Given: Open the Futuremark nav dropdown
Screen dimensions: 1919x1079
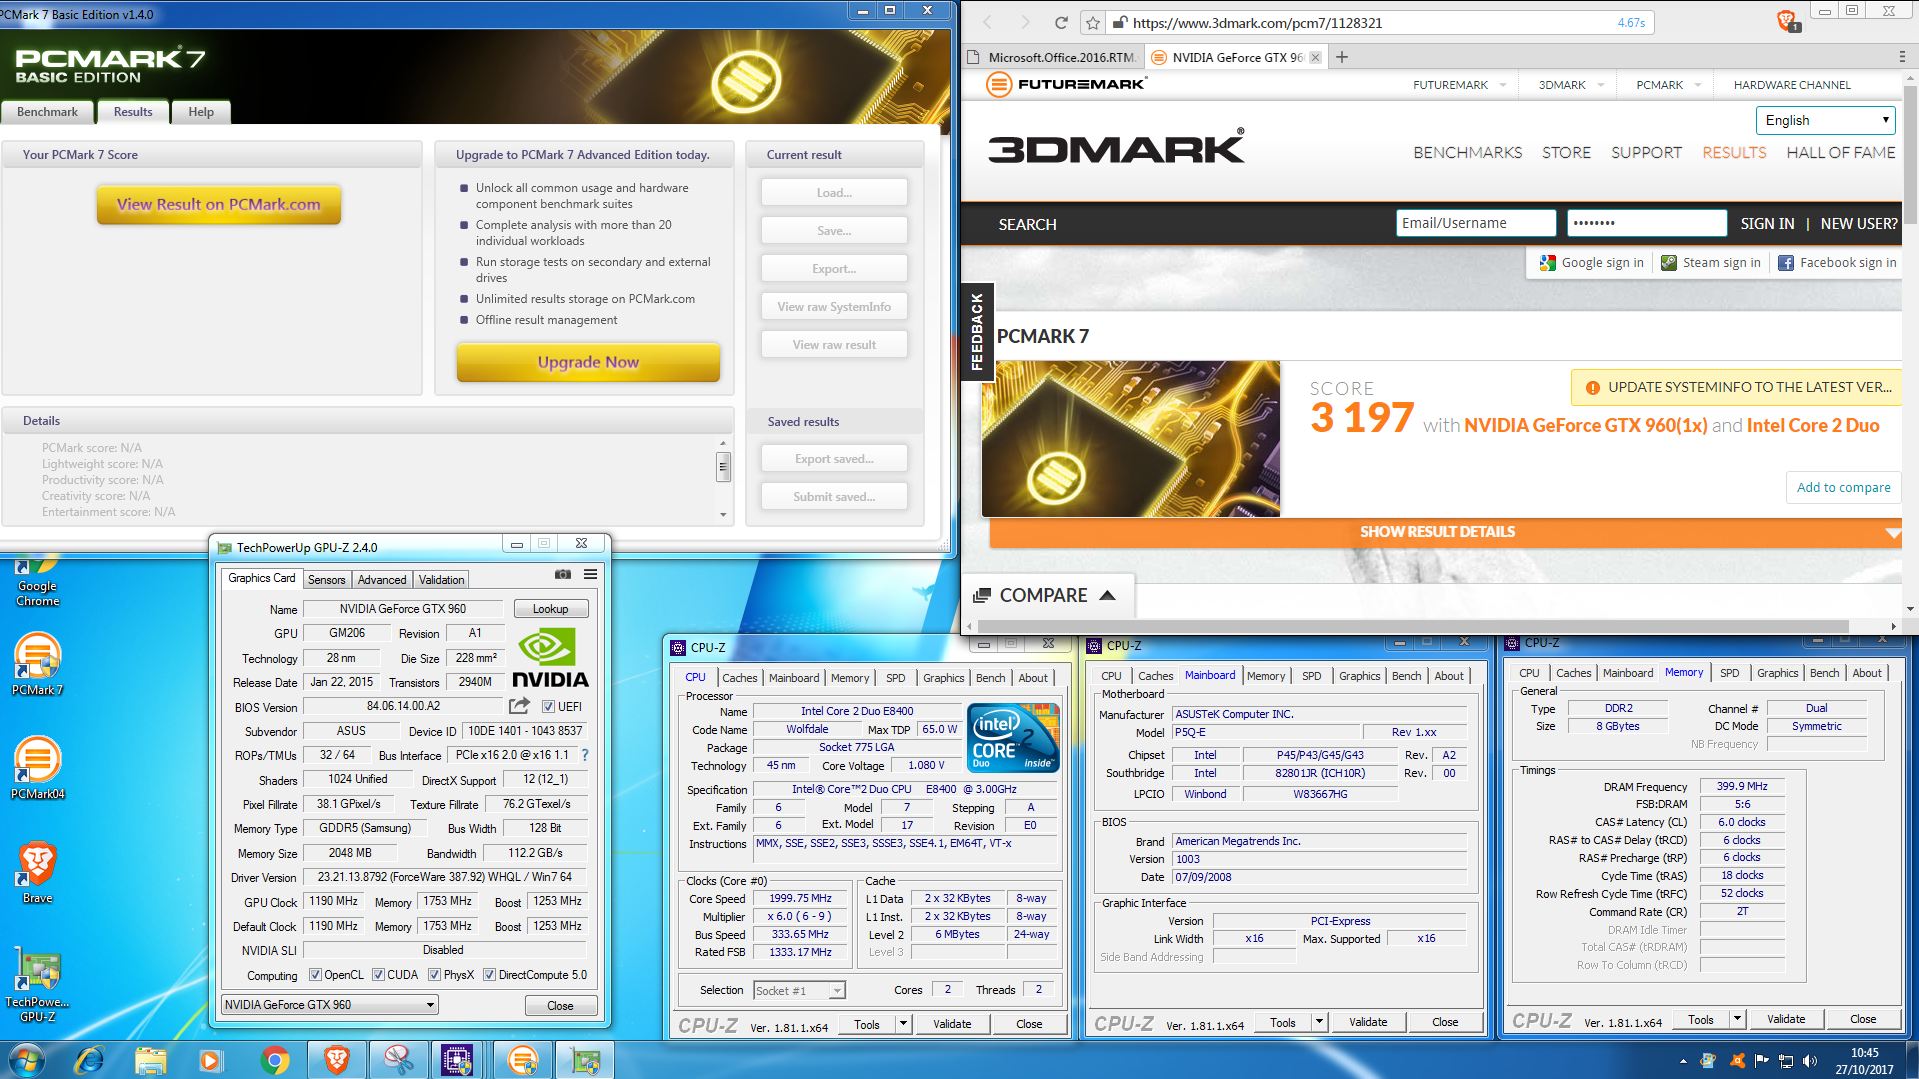Looking at the screenshot, I should [x=1458, y=85].
